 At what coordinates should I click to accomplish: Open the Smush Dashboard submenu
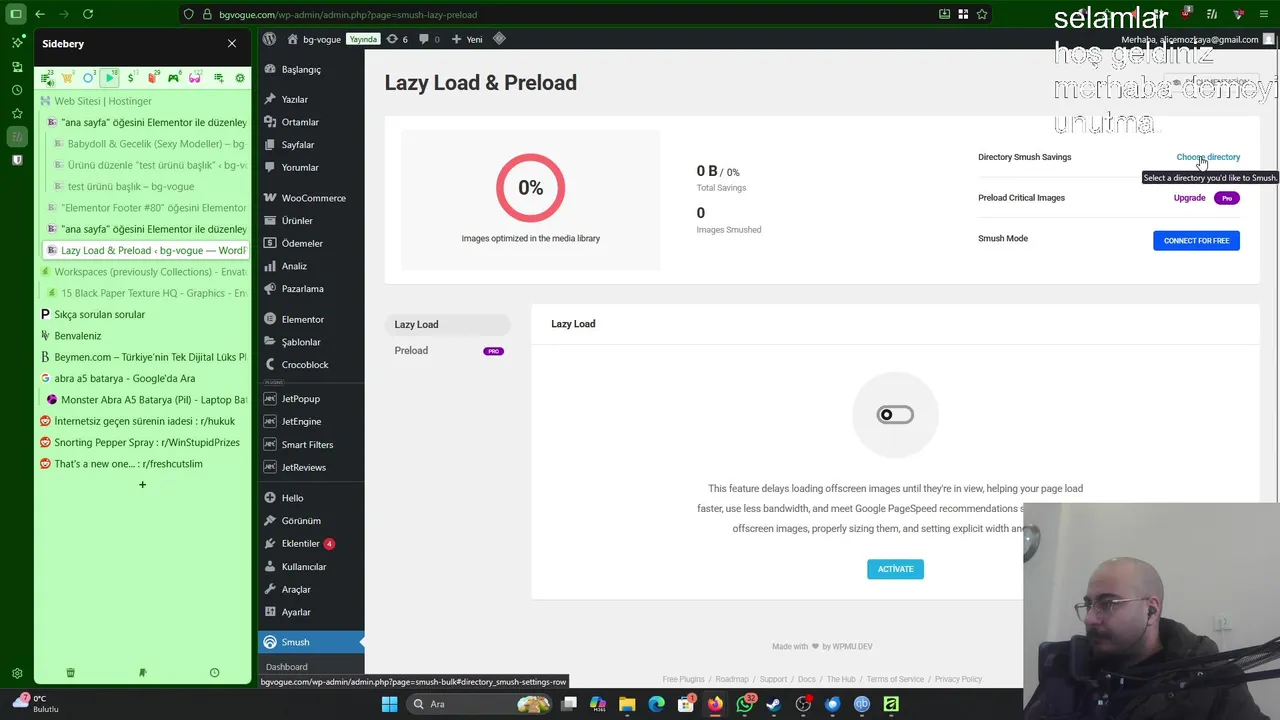click(287, 667)
